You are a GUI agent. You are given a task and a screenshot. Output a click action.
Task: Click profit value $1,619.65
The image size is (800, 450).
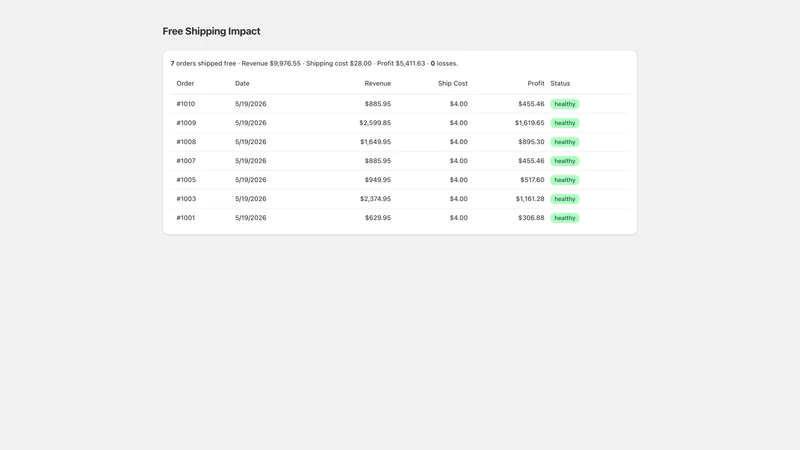pyautogui.click(x=530, y=122)
